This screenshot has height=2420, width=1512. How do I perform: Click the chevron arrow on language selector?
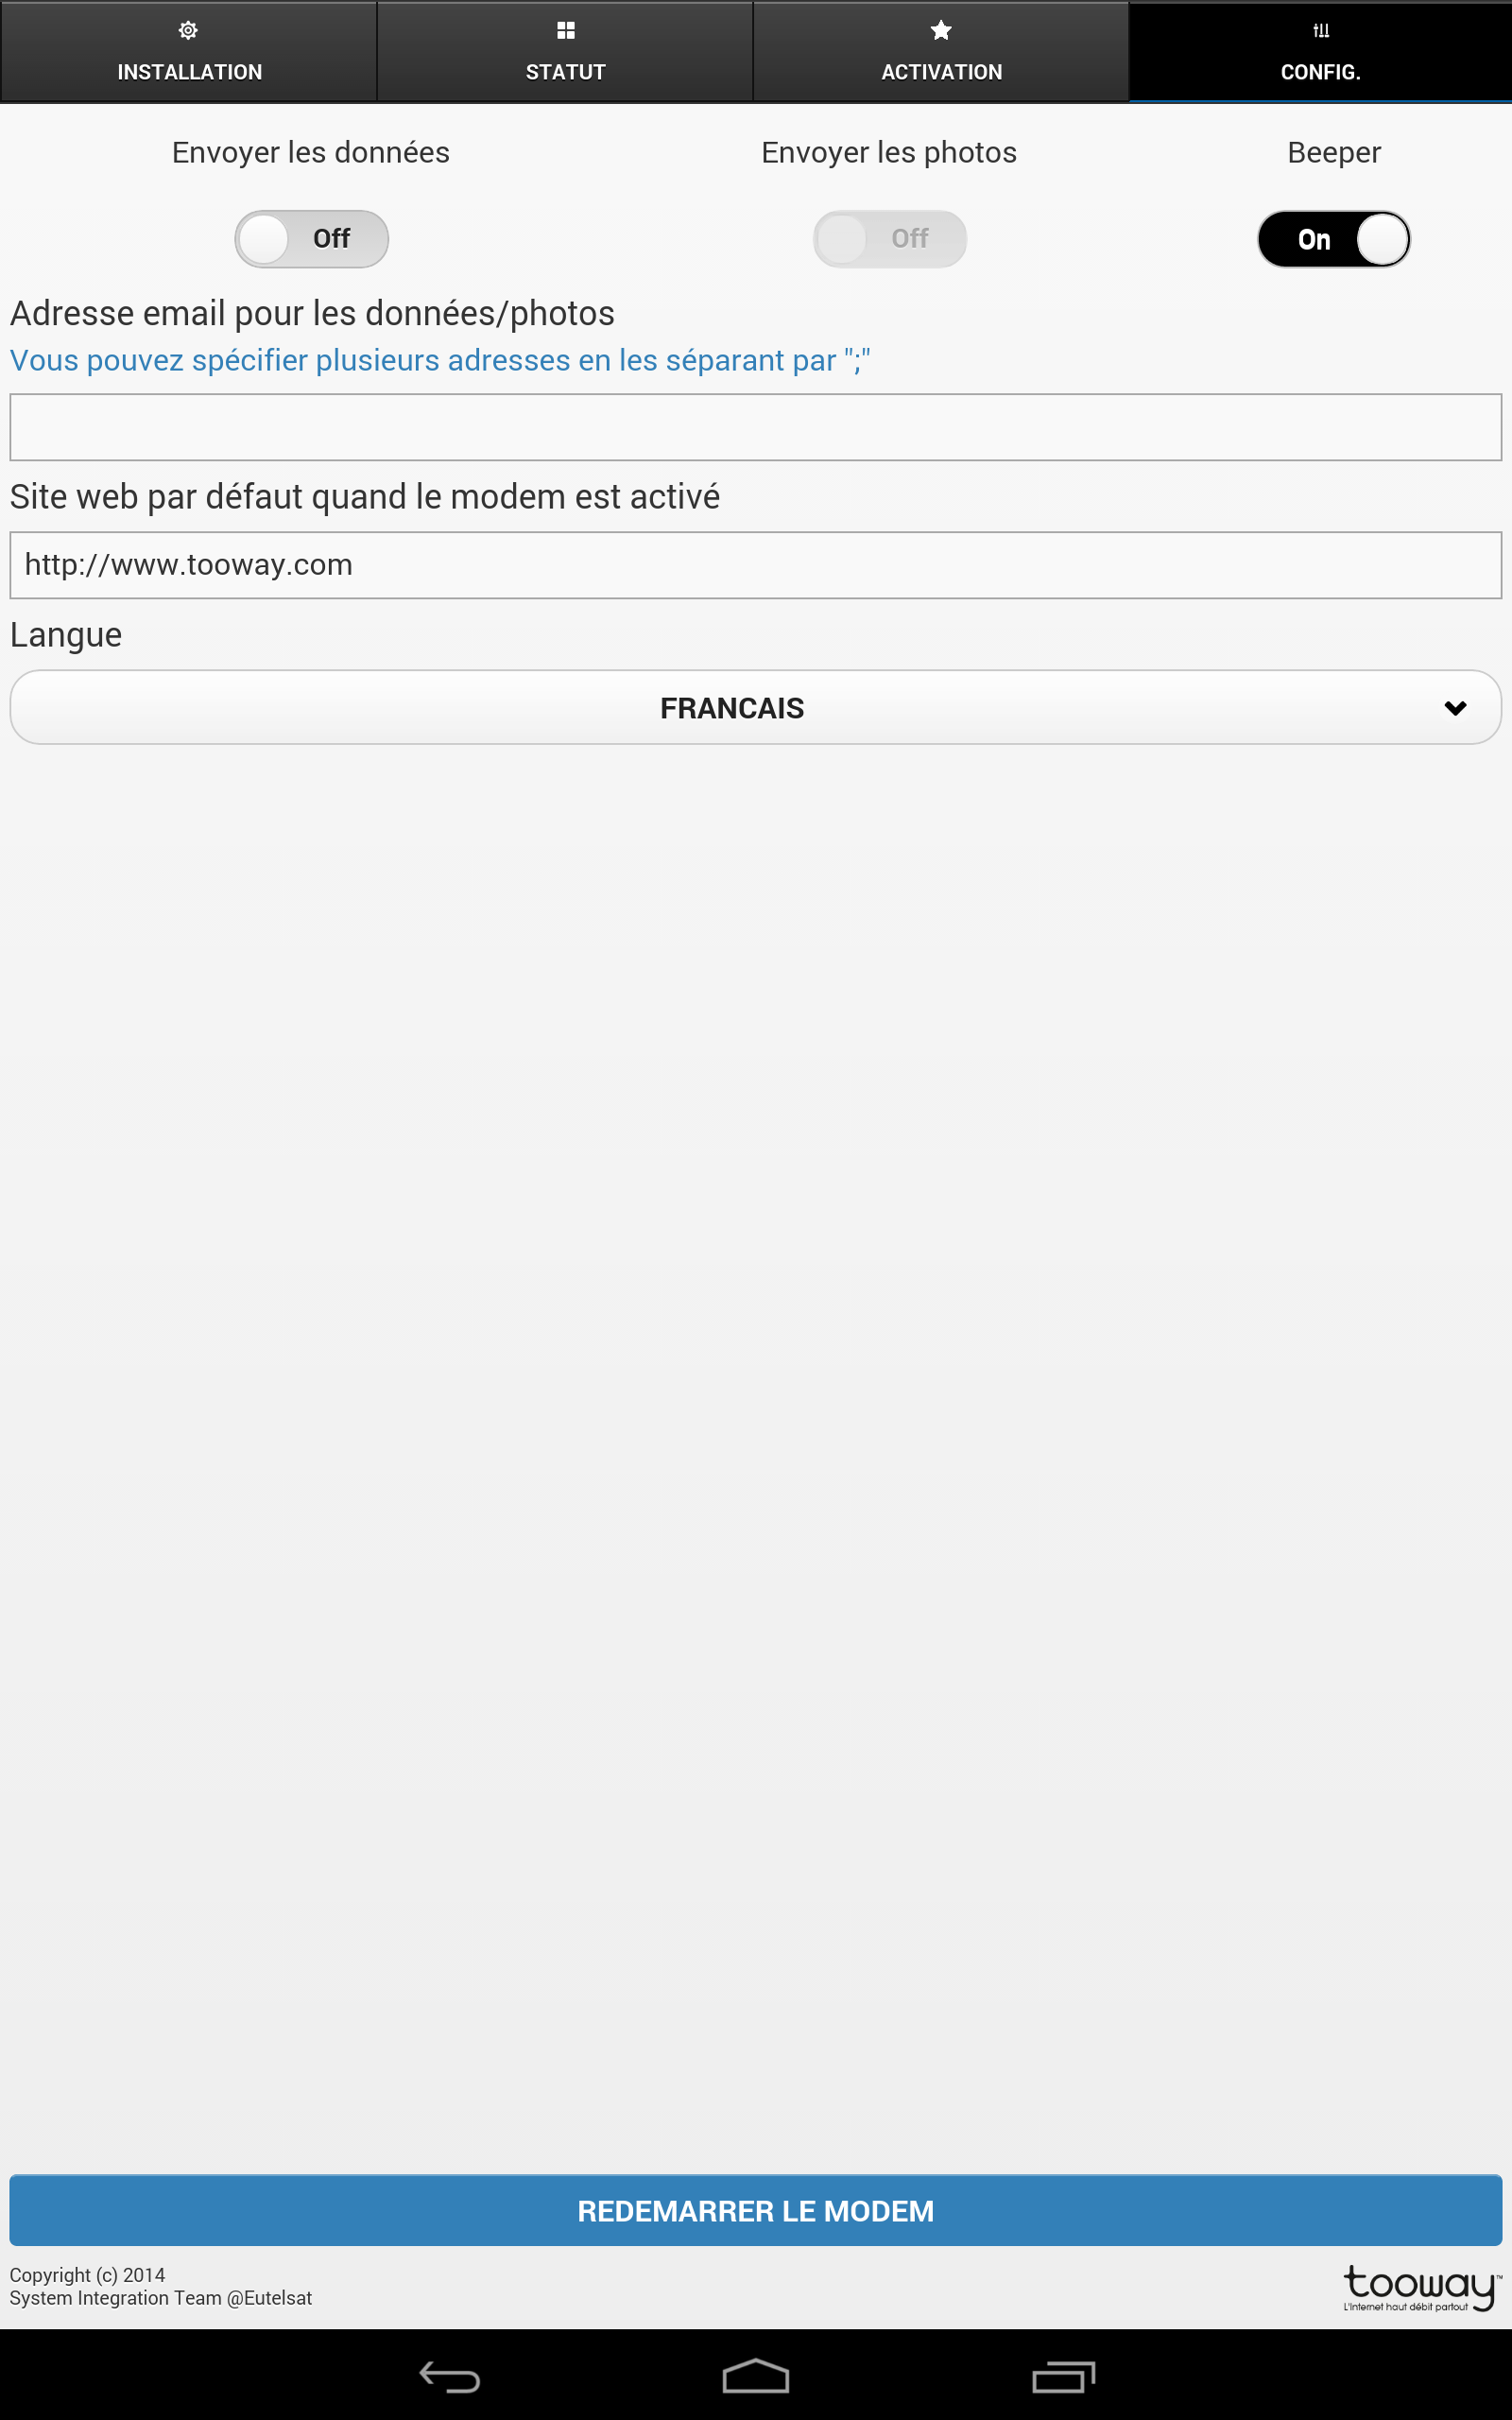[1455, 708]
